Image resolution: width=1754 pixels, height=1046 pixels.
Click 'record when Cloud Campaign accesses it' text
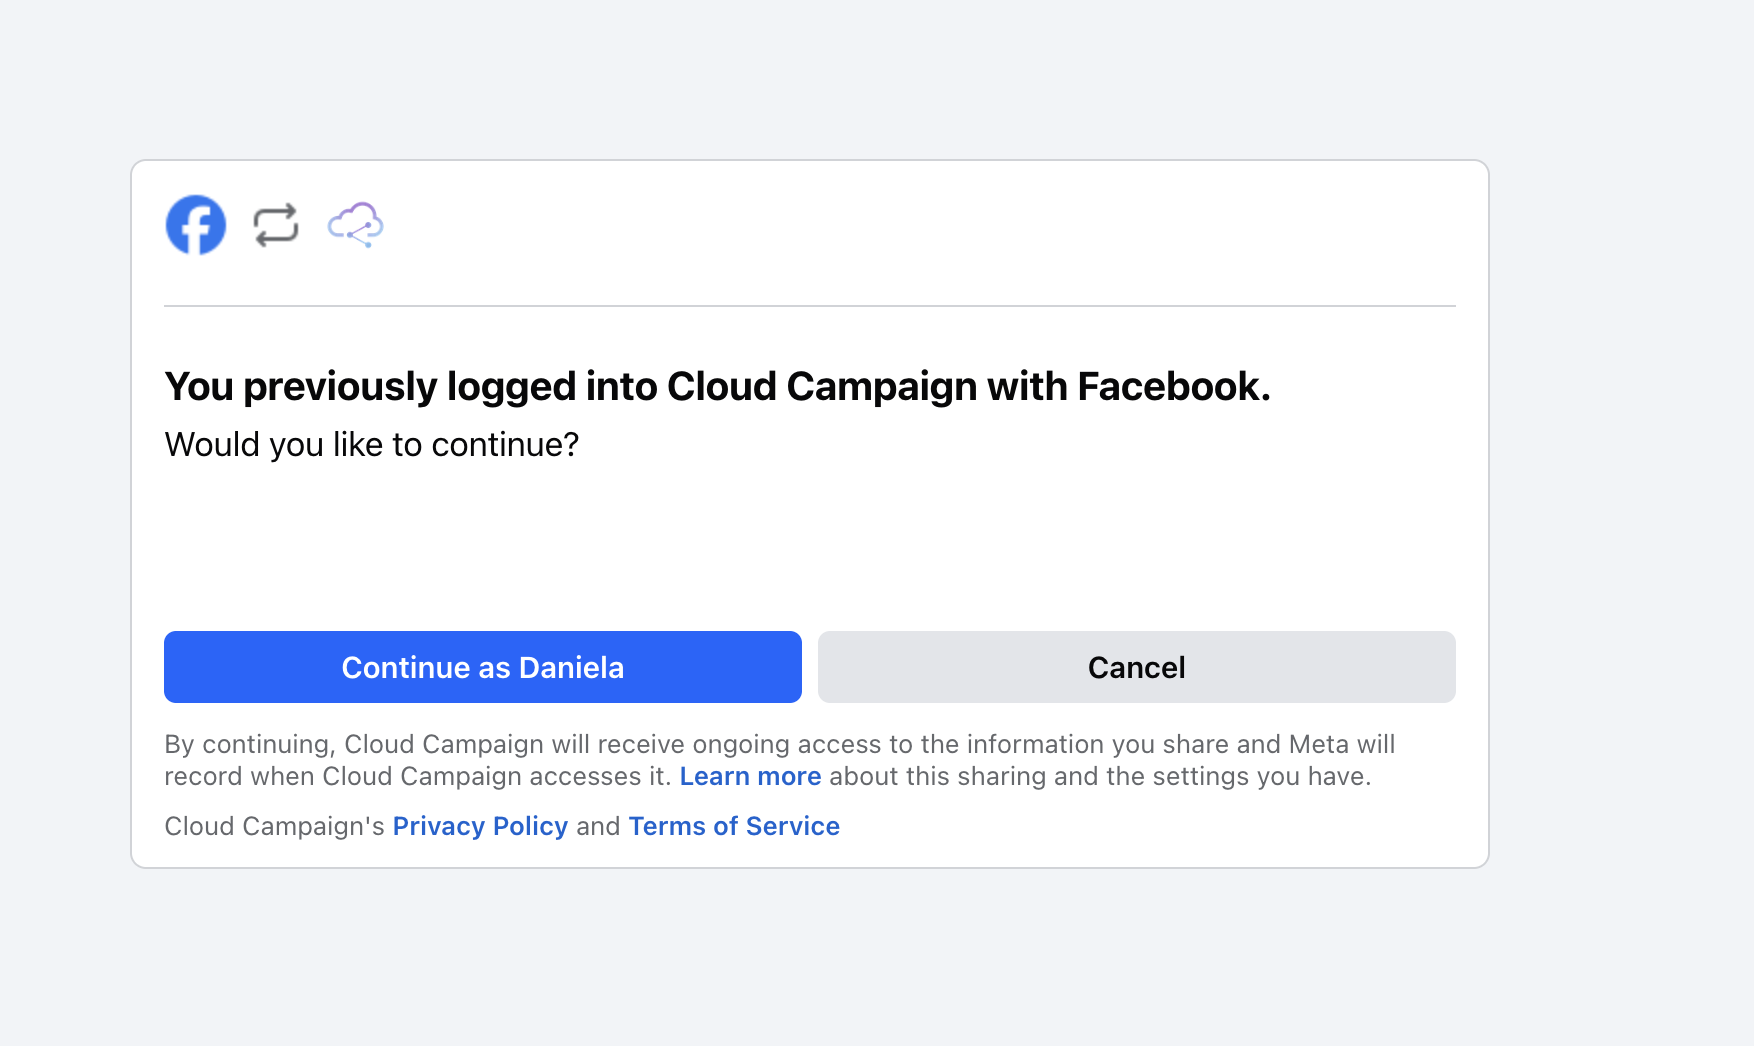(418, 777)
